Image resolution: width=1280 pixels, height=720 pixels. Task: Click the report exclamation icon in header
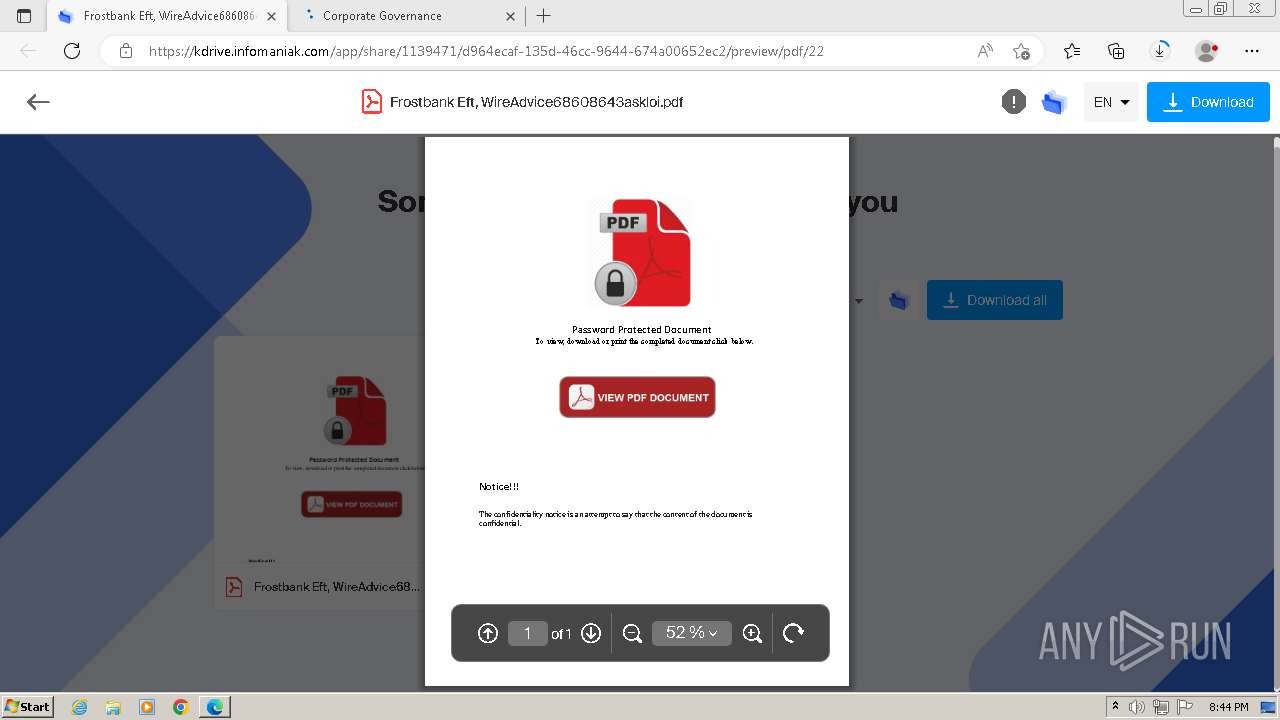coord(1014,102)
